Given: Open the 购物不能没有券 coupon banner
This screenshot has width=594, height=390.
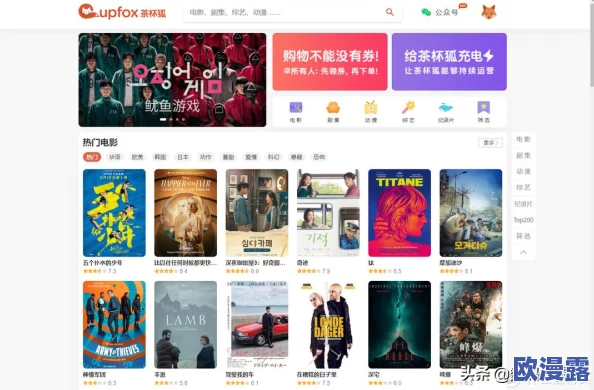Looking at the screenshot, I should [330, 61].
